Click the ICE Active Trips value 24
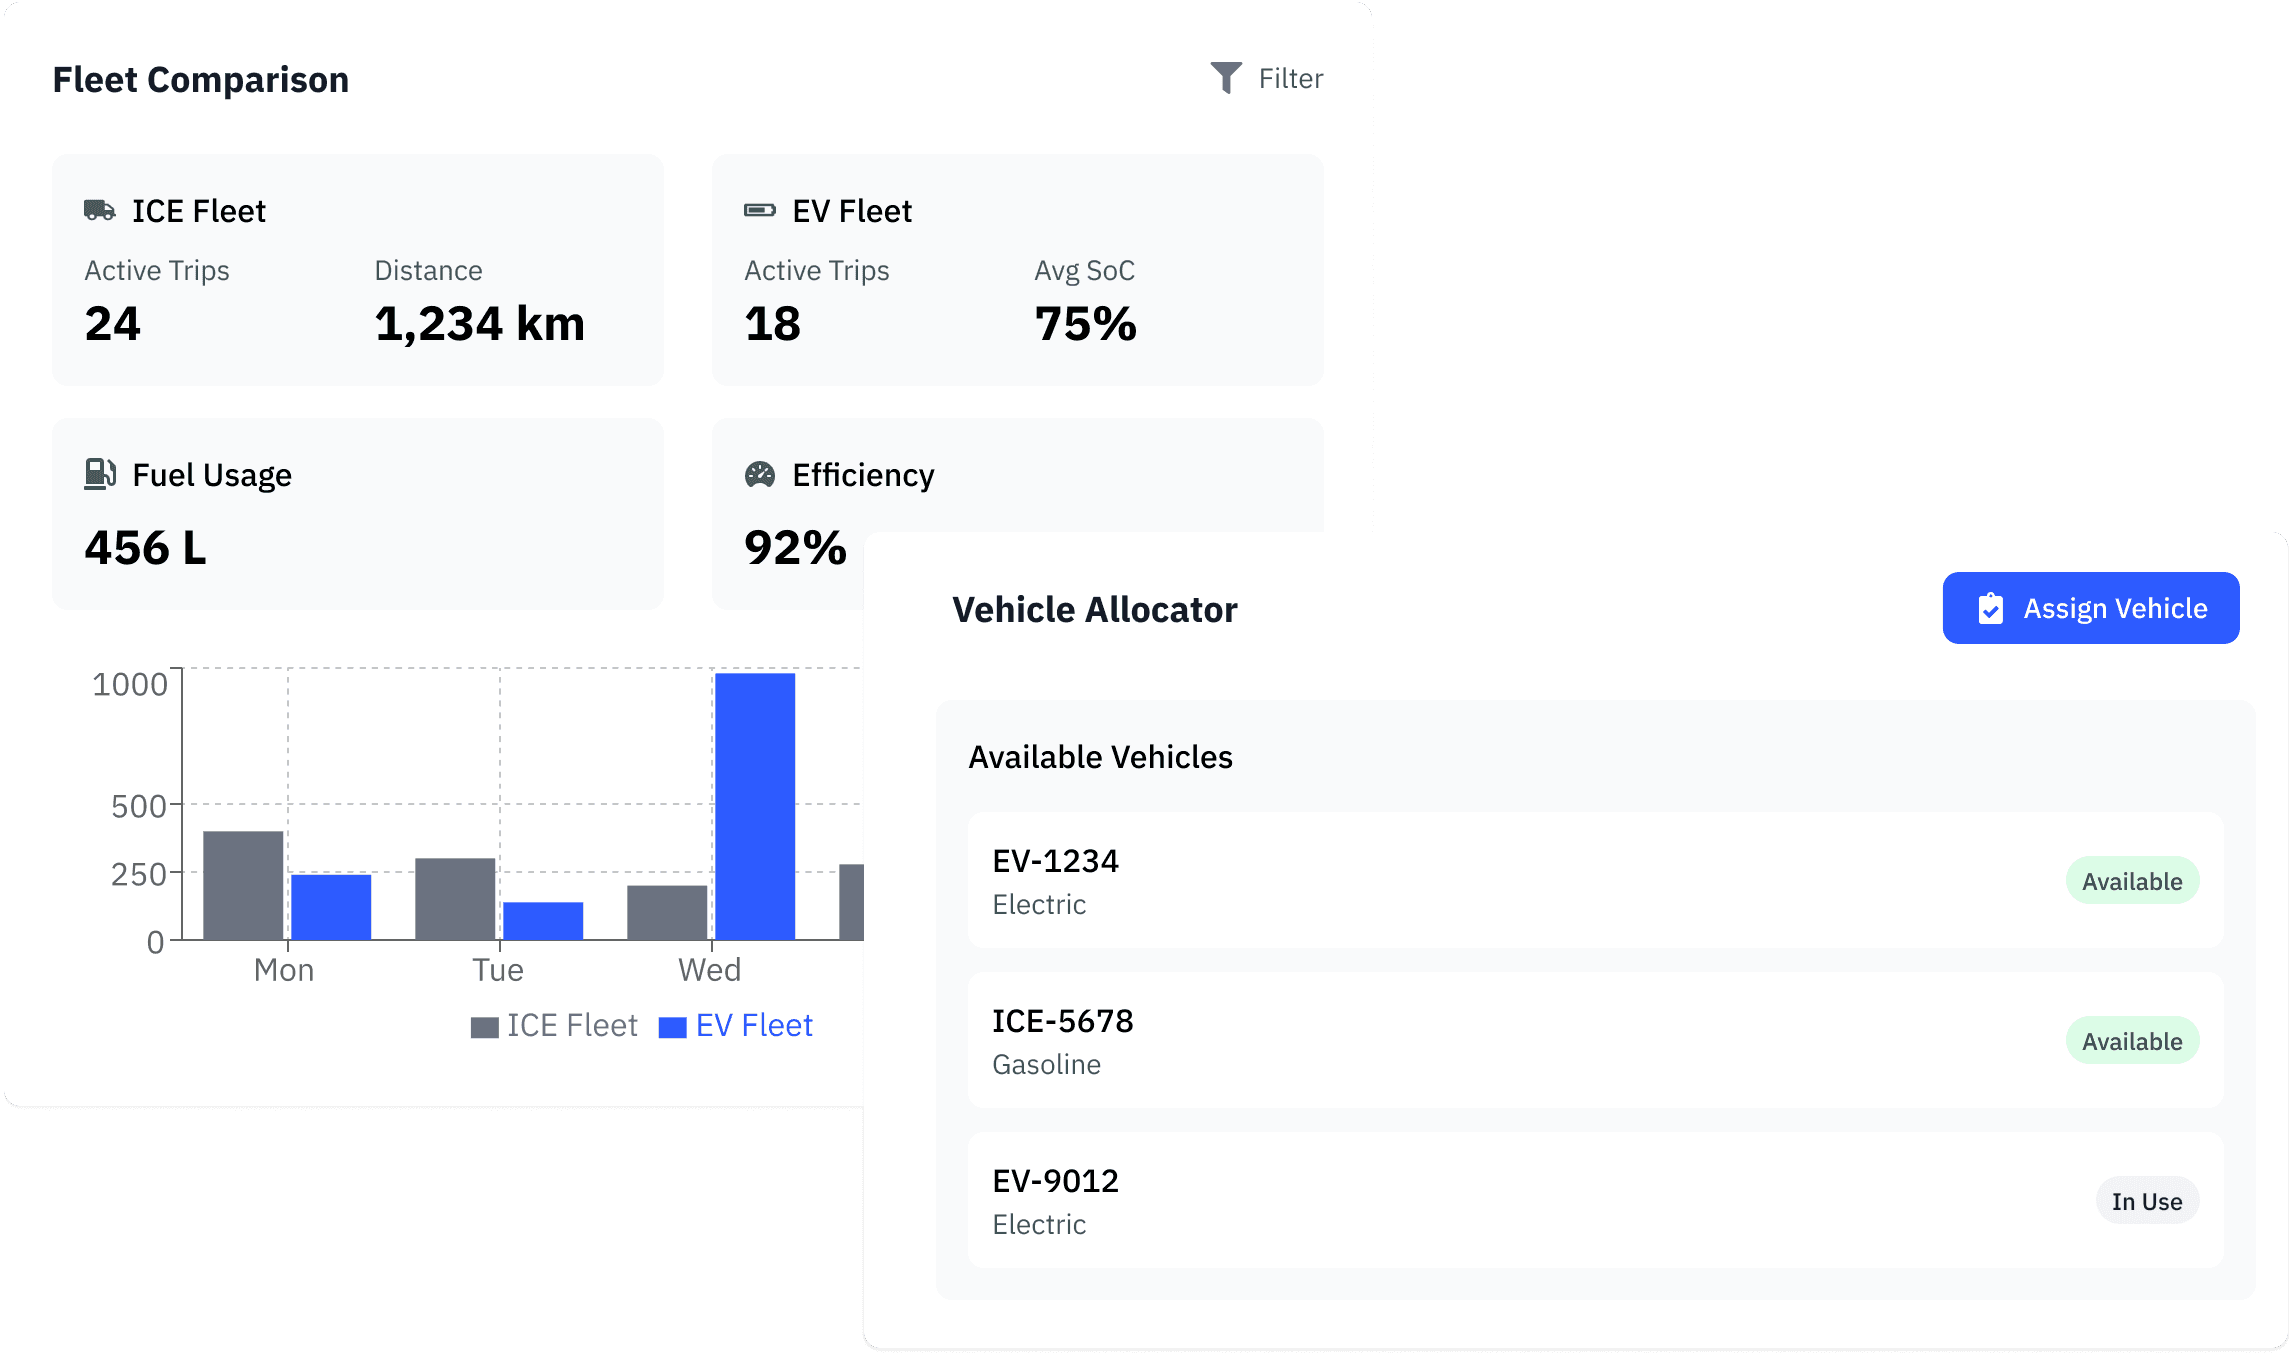 click(x=113, y=324)
